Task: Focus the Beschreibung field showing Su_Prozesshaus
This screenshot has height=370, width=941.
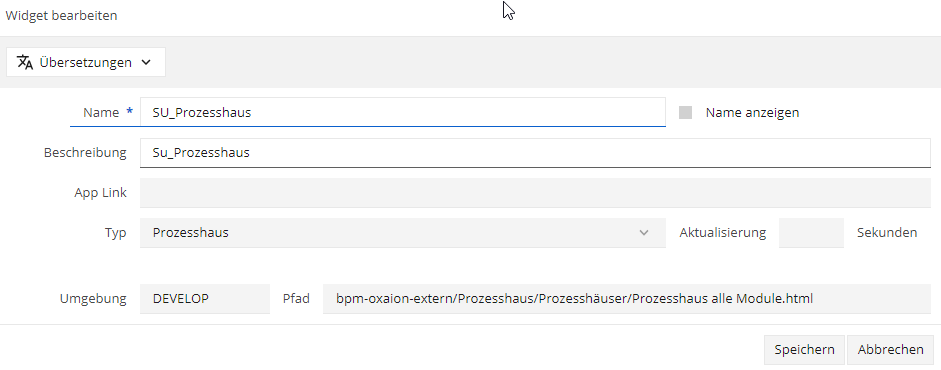Action: click(535, 152)
